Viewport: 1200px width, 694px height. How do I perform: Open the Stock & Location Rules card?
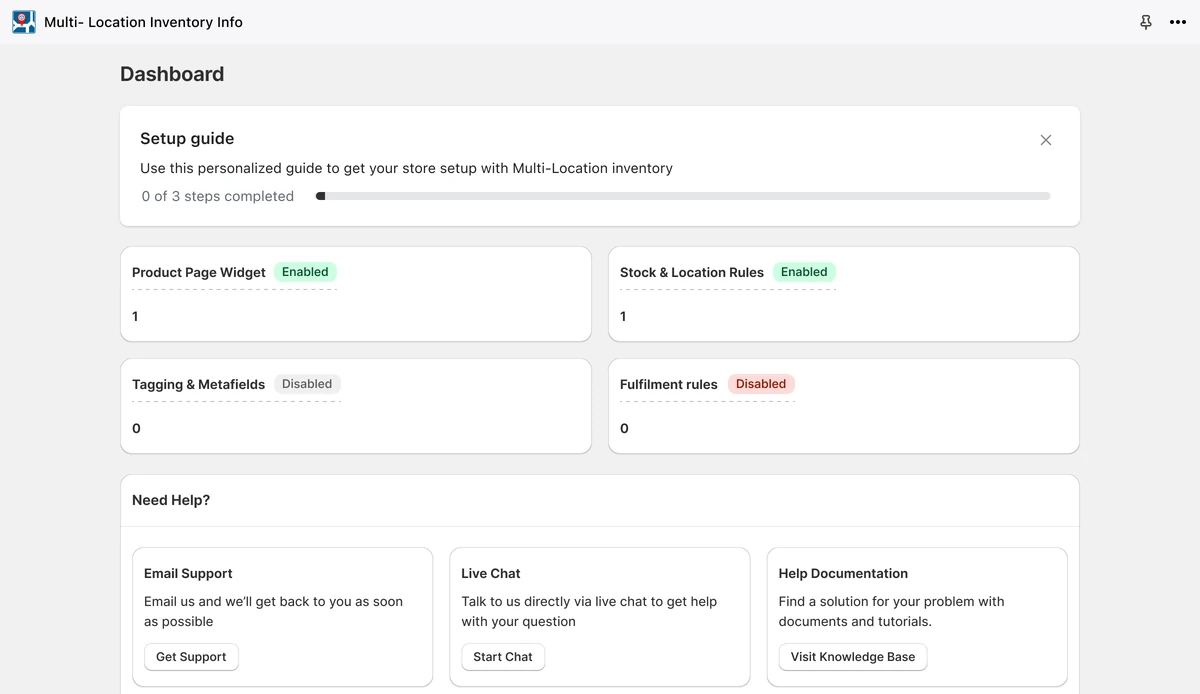tap(844, 294)
